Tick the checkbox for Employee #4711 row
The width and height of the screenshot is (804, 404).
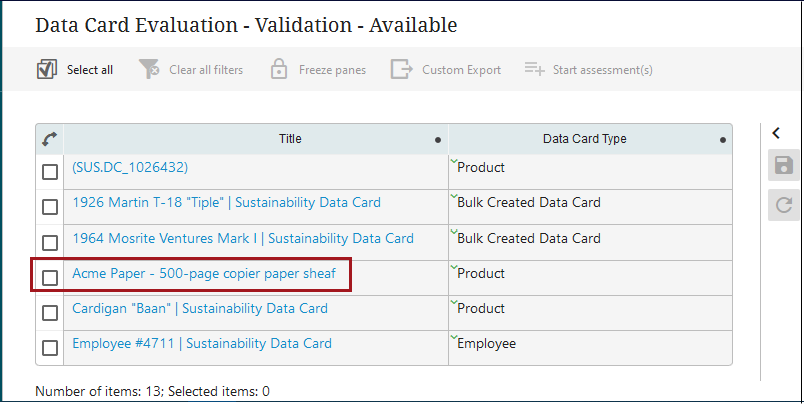point(50,348)
